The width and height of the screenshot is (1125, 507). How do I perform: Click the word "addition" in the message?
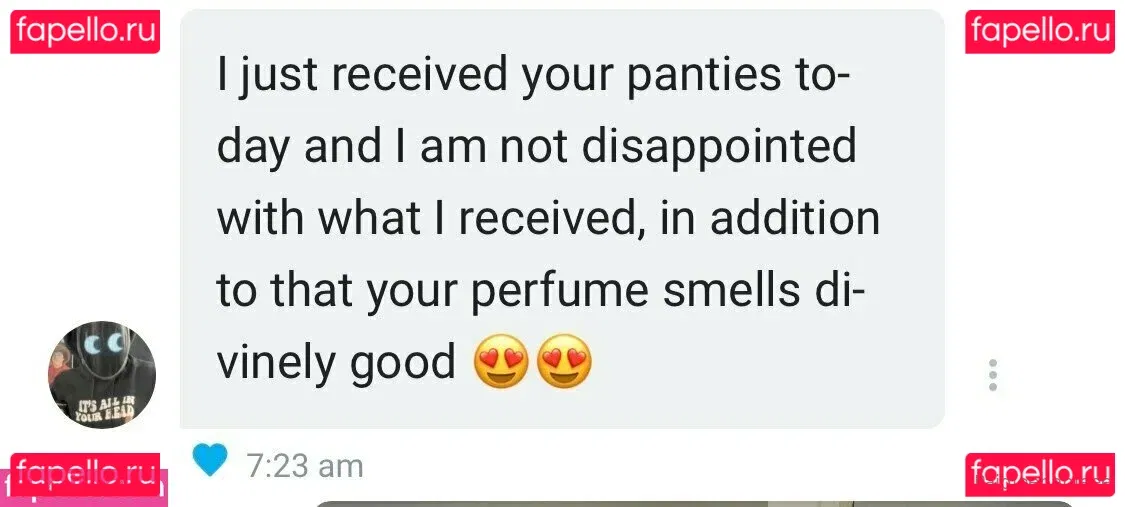[x=795, y=219]
